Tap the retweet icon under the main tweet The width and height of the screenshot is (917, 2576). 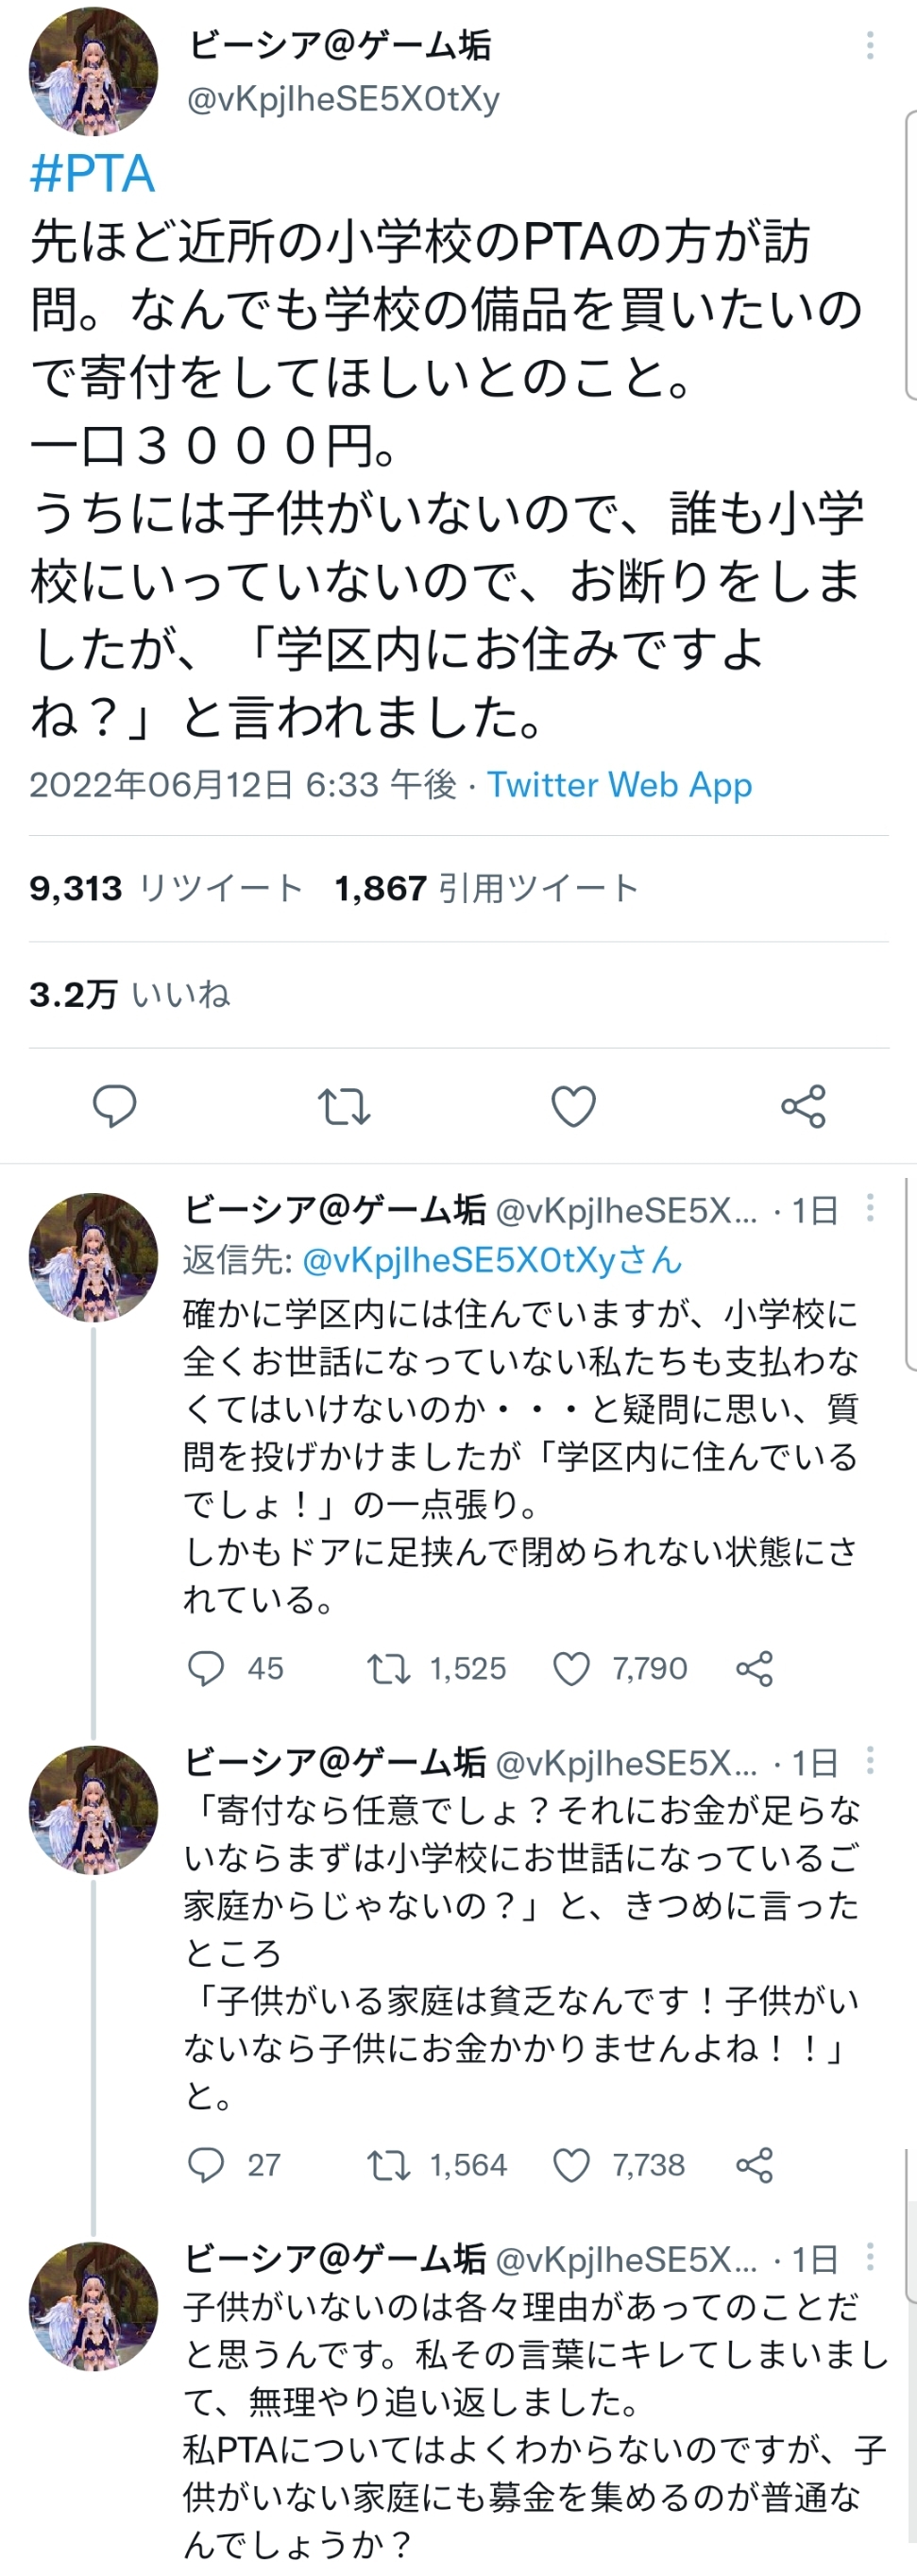coord(344,1107)
